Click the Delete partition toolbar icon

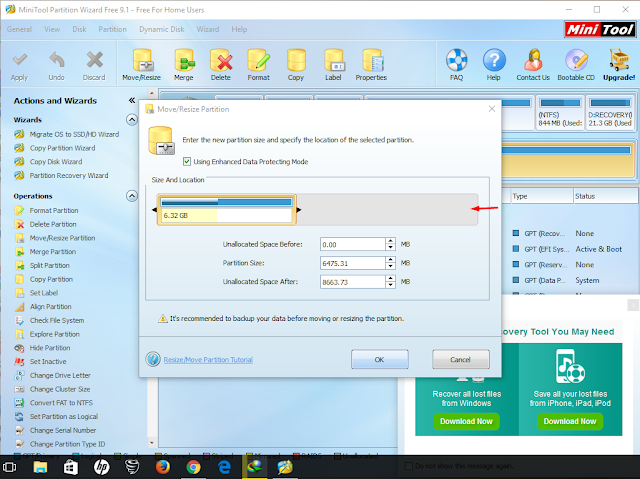click(221, 60)
